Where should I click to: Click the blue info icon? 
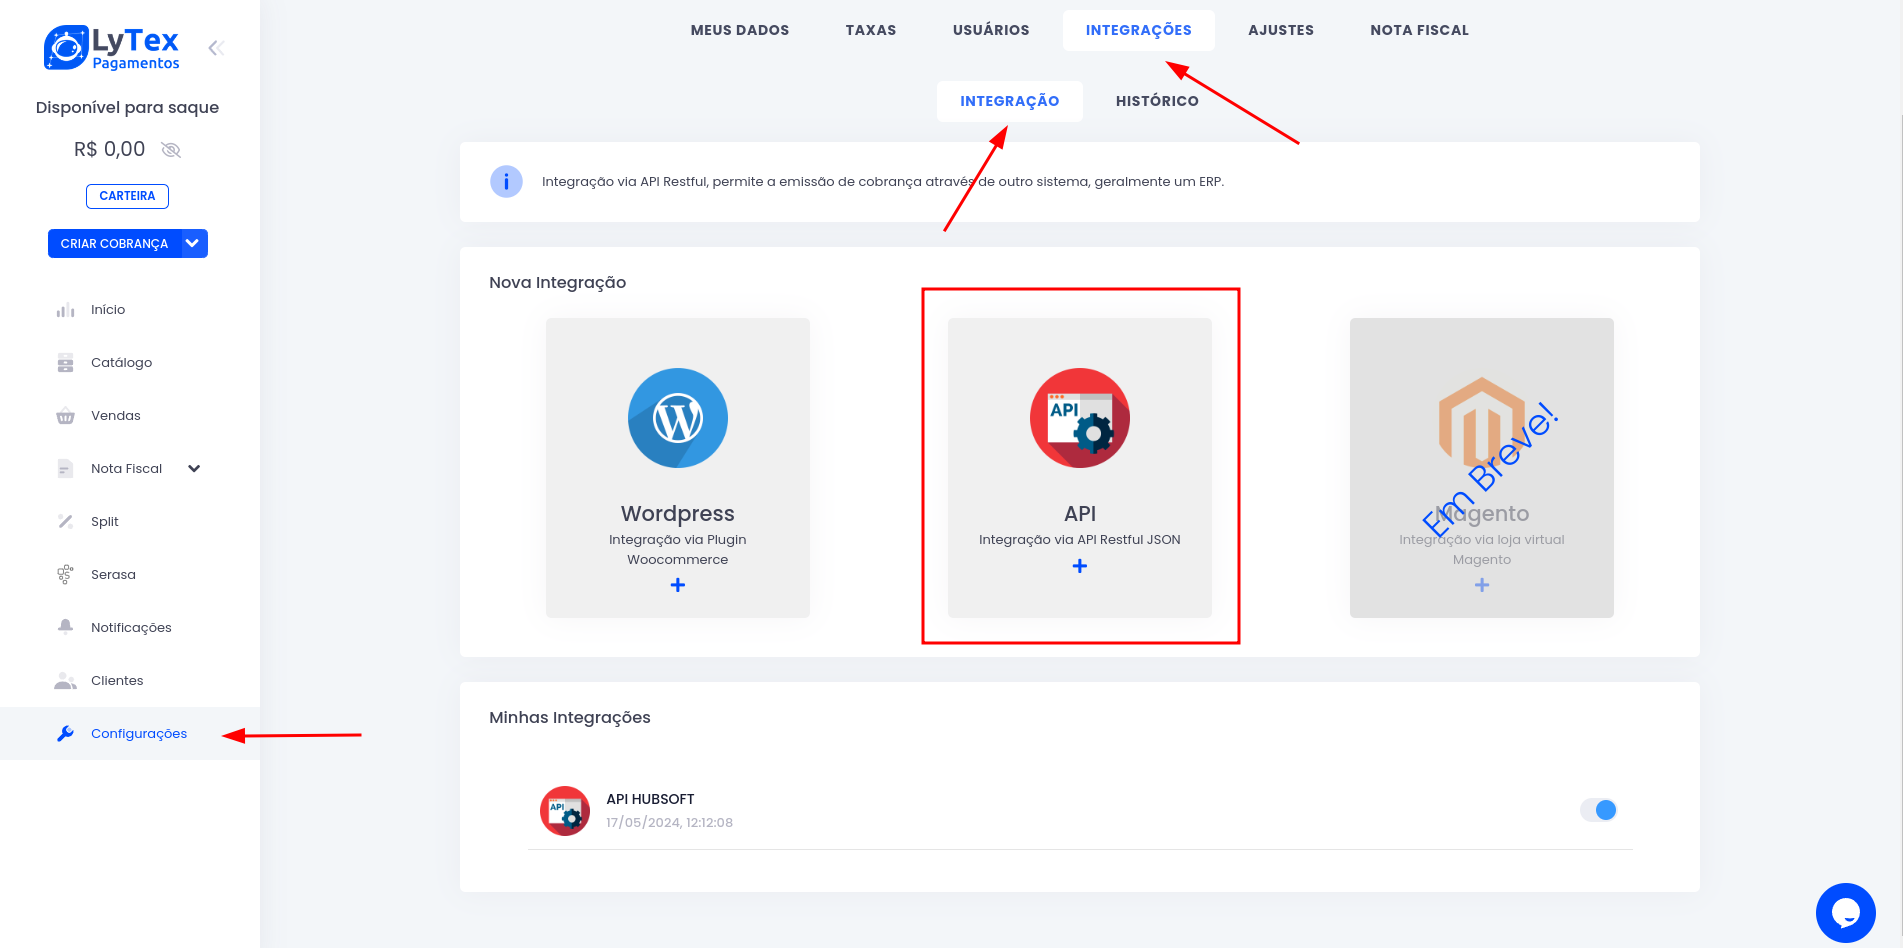(x=506, y=182)
